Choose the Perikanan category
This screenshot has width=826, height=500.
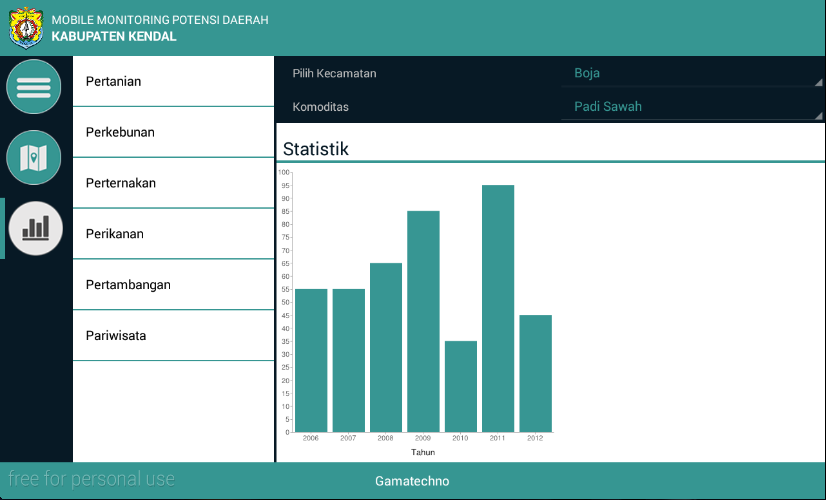tap(173, 234)
